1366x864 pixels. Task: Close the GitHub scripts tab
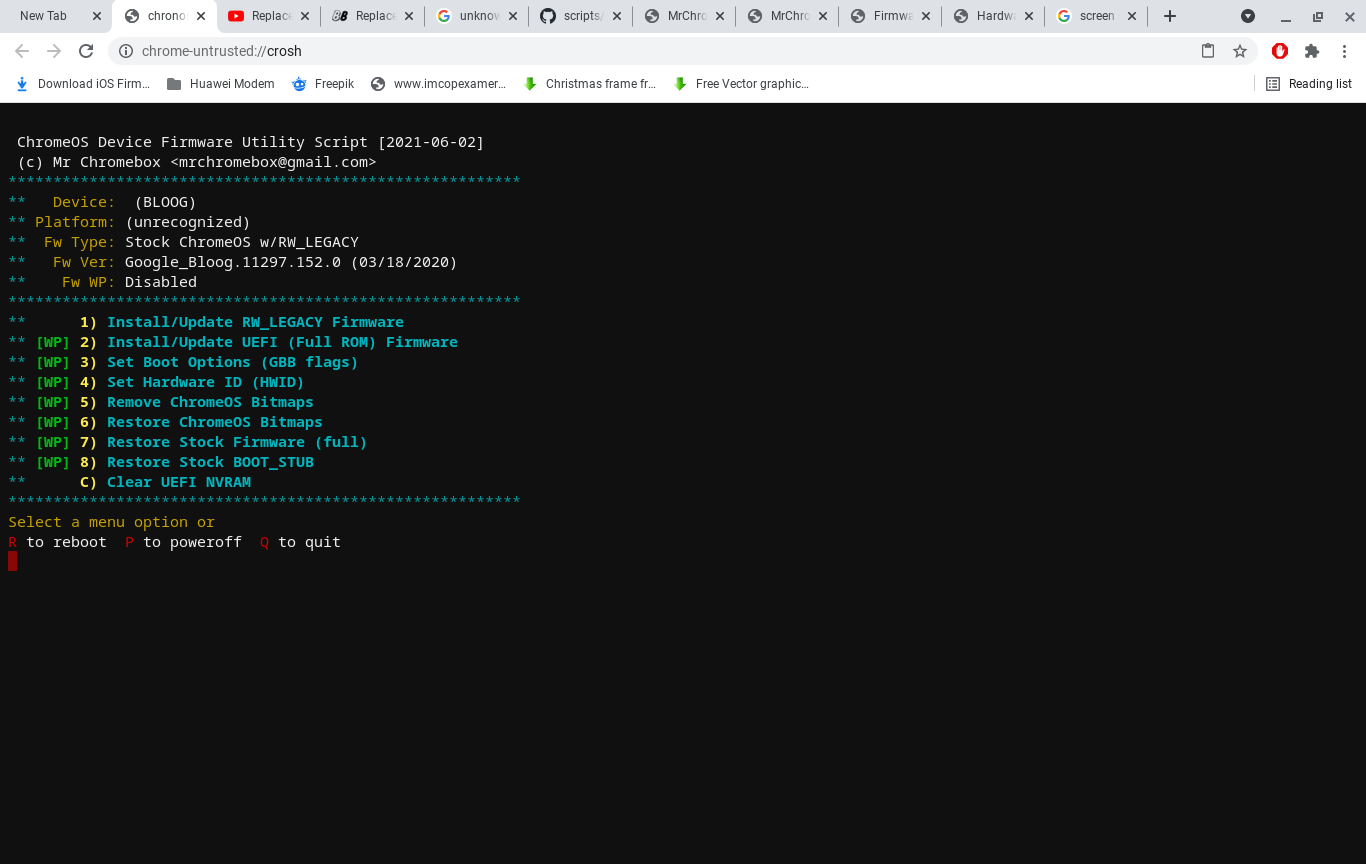pos(616,16)
